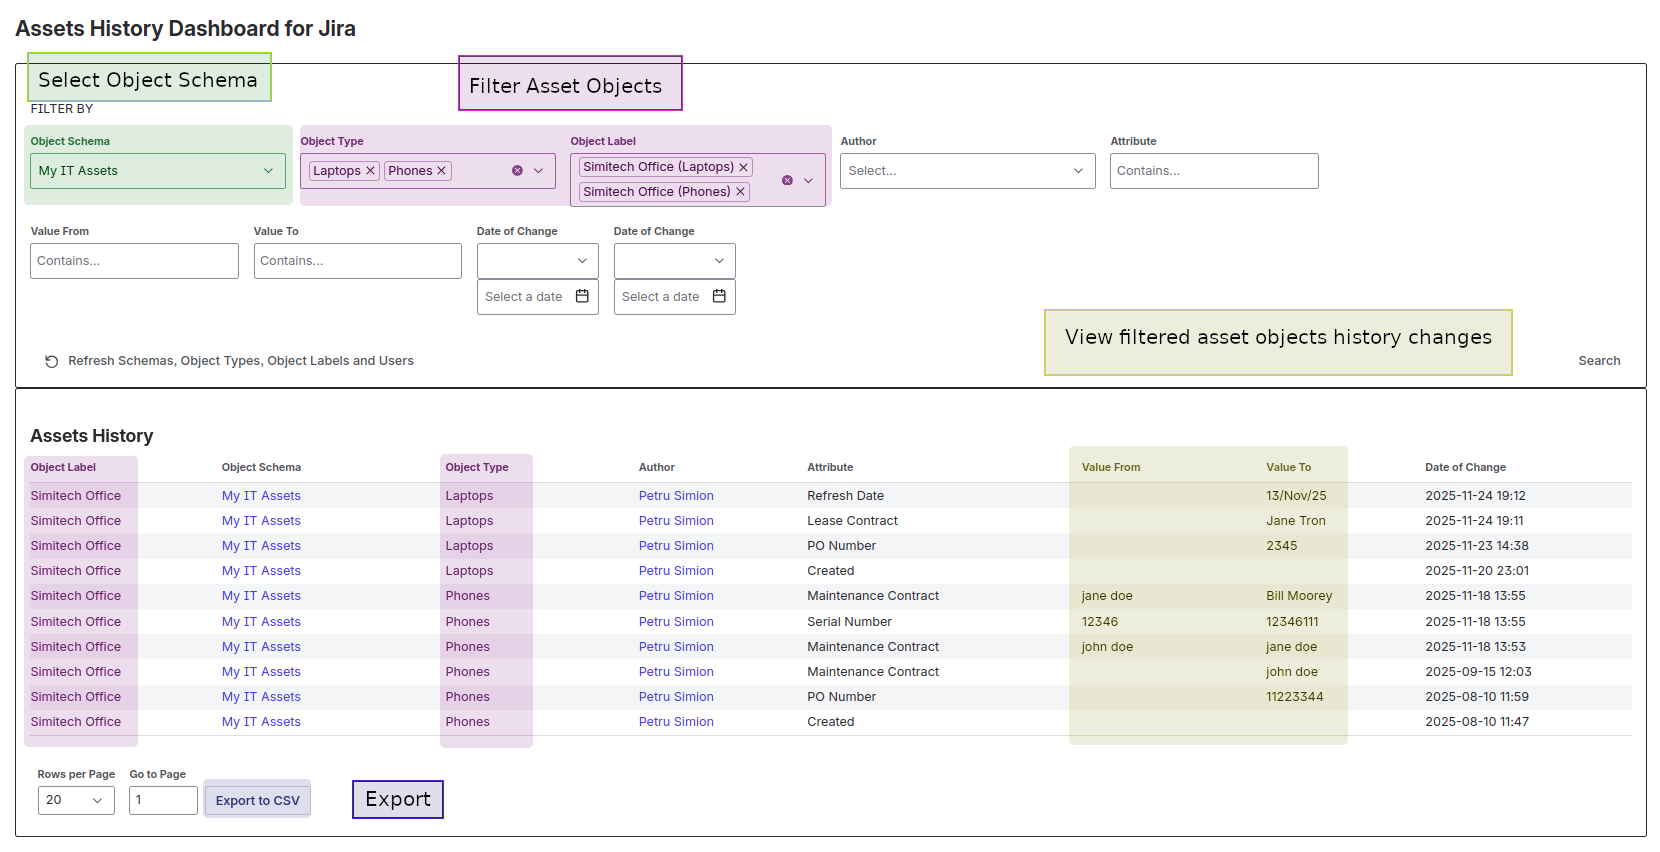This screenshot has height=852, width=1660.
Task: Focus the Attribute contains field
Action: (x=1213, y=171)
